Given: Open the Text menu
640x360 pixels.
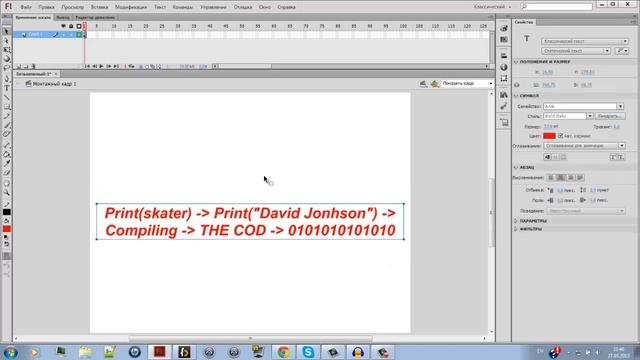Looking at the screenshot, I should click(x=160, y=7).
